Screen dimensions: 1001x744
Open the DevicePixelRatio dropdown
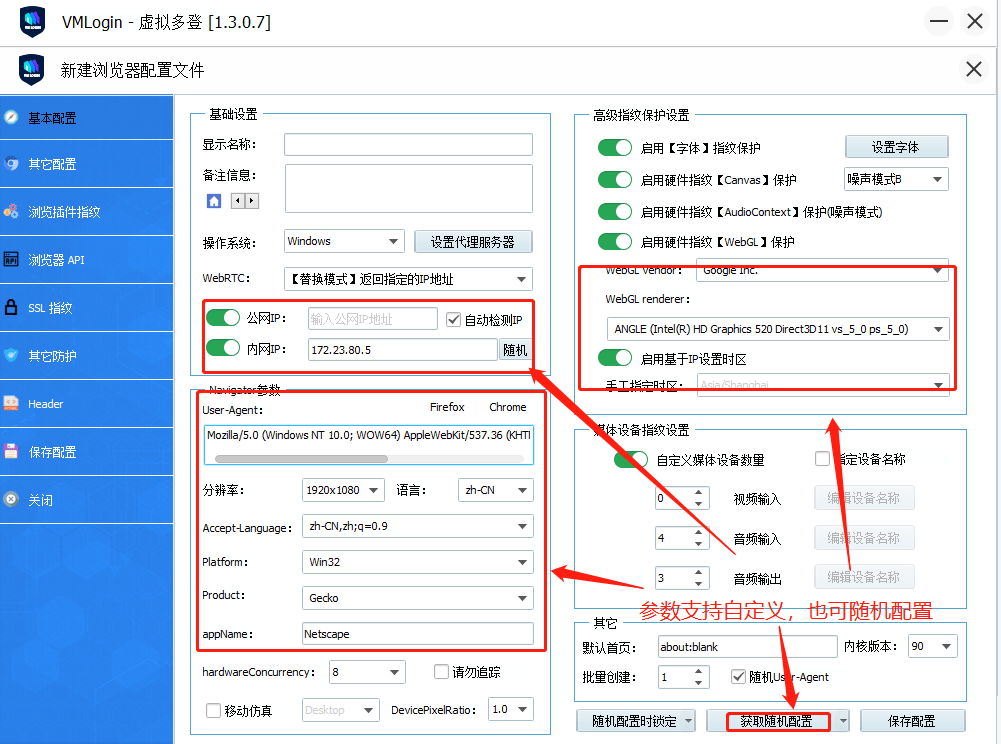pyautogui.click(x=511, y=709)
